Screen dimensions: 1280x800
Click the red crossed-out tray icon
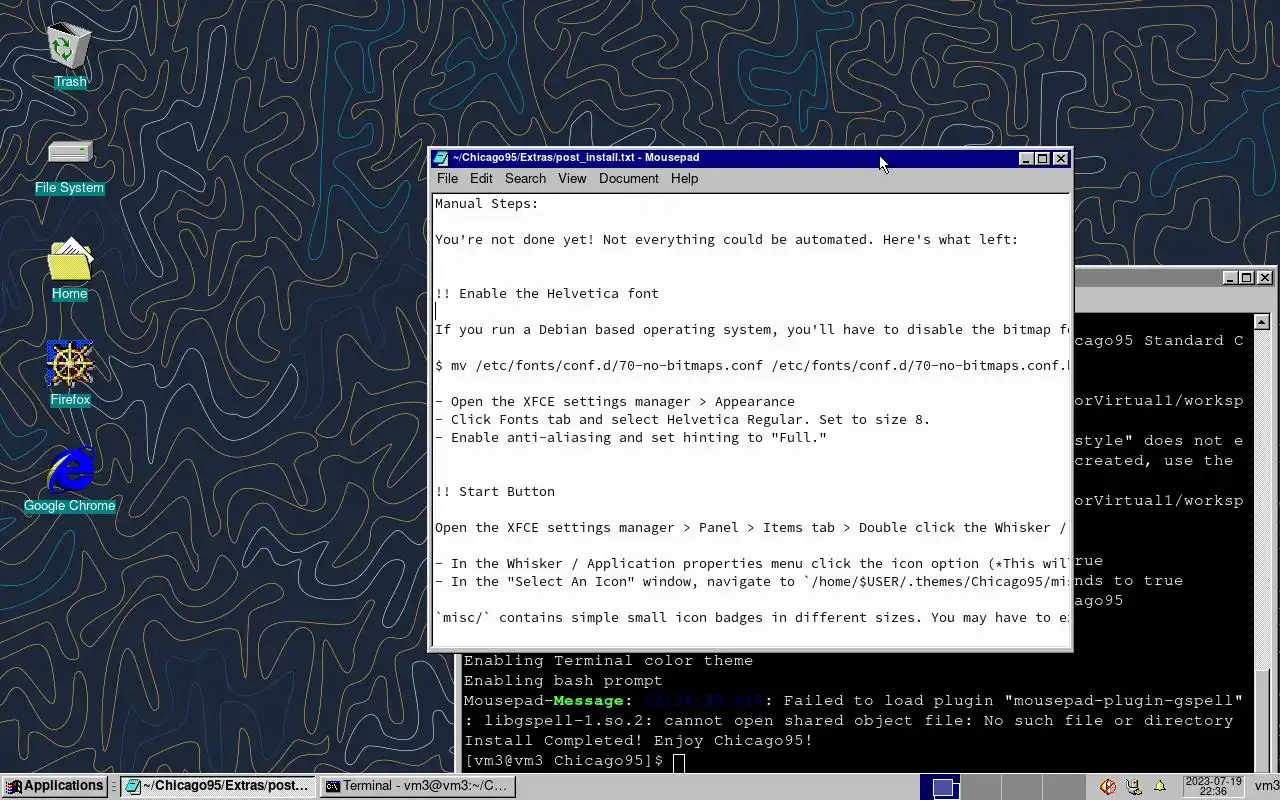1108,786
